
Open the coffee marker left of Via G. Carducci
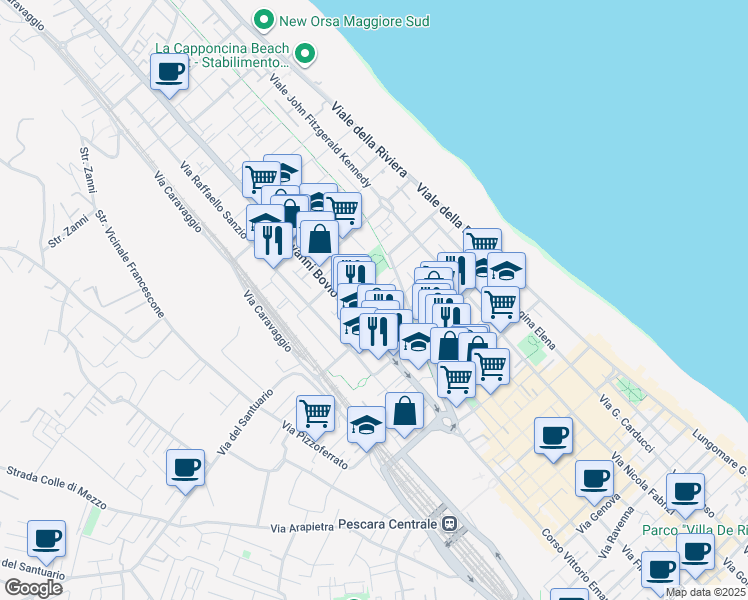pos(553,435)
